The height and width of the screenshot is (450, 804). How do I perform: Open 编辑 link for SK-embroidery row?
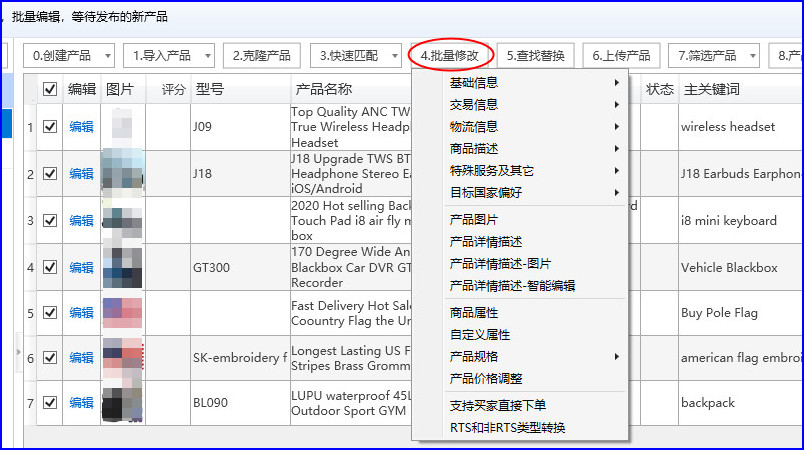point(82,358)
